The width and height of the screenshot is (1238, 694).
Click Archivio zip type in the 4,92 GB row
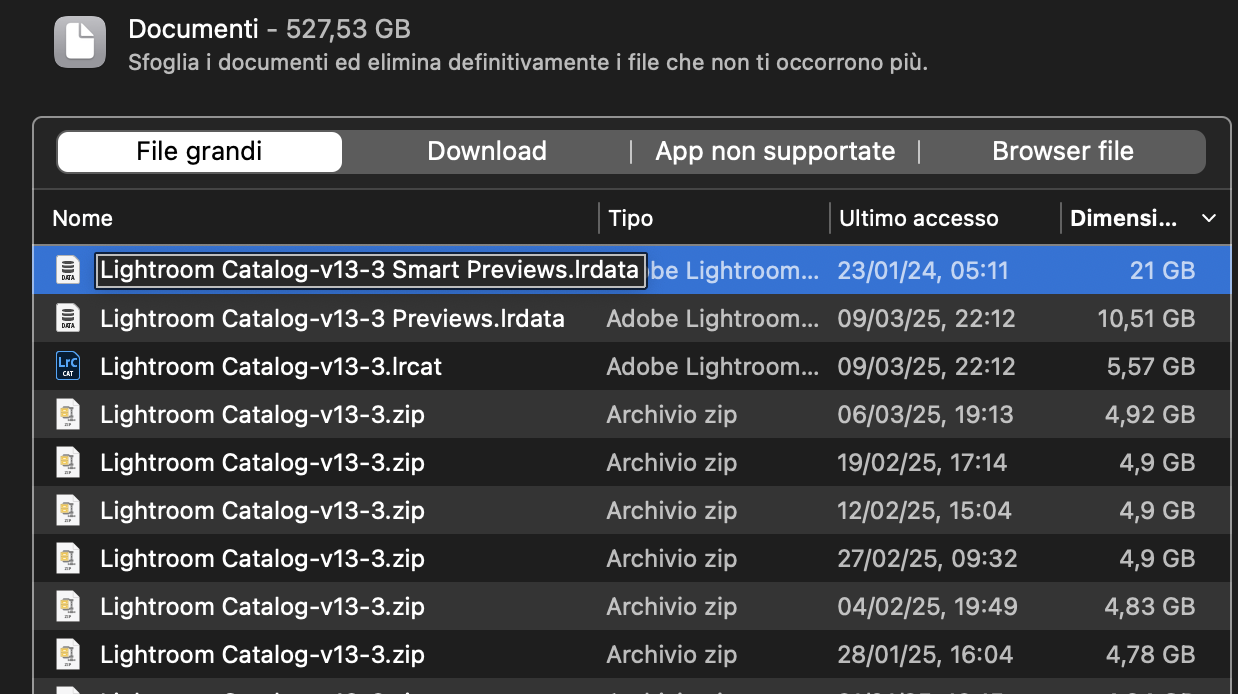[x=671, y=414]
